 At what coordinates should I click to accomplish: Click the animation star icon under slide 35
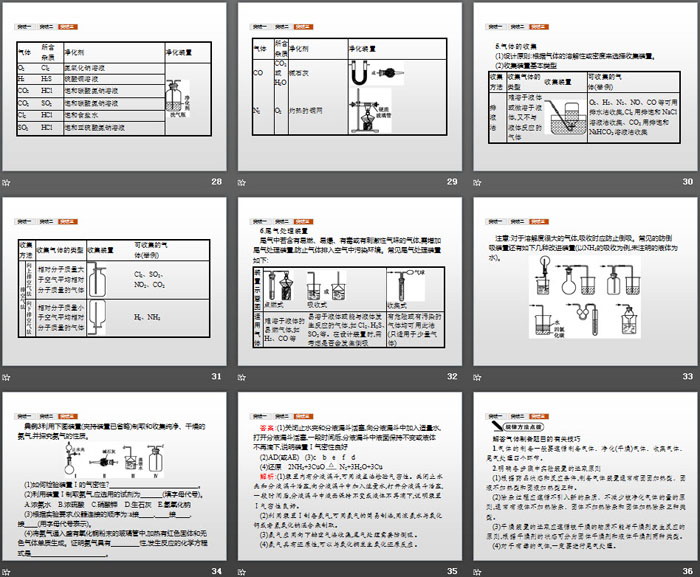point(243,571)
